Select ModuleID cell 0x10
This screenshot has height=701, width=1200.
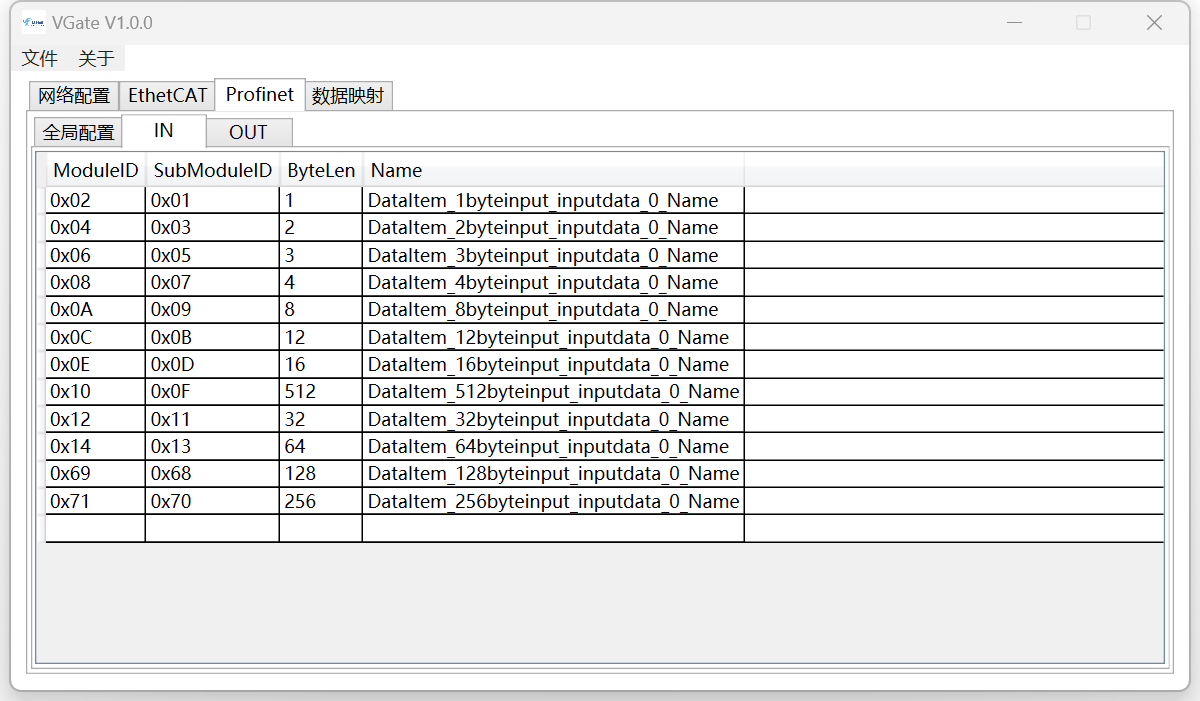point(96,391)
